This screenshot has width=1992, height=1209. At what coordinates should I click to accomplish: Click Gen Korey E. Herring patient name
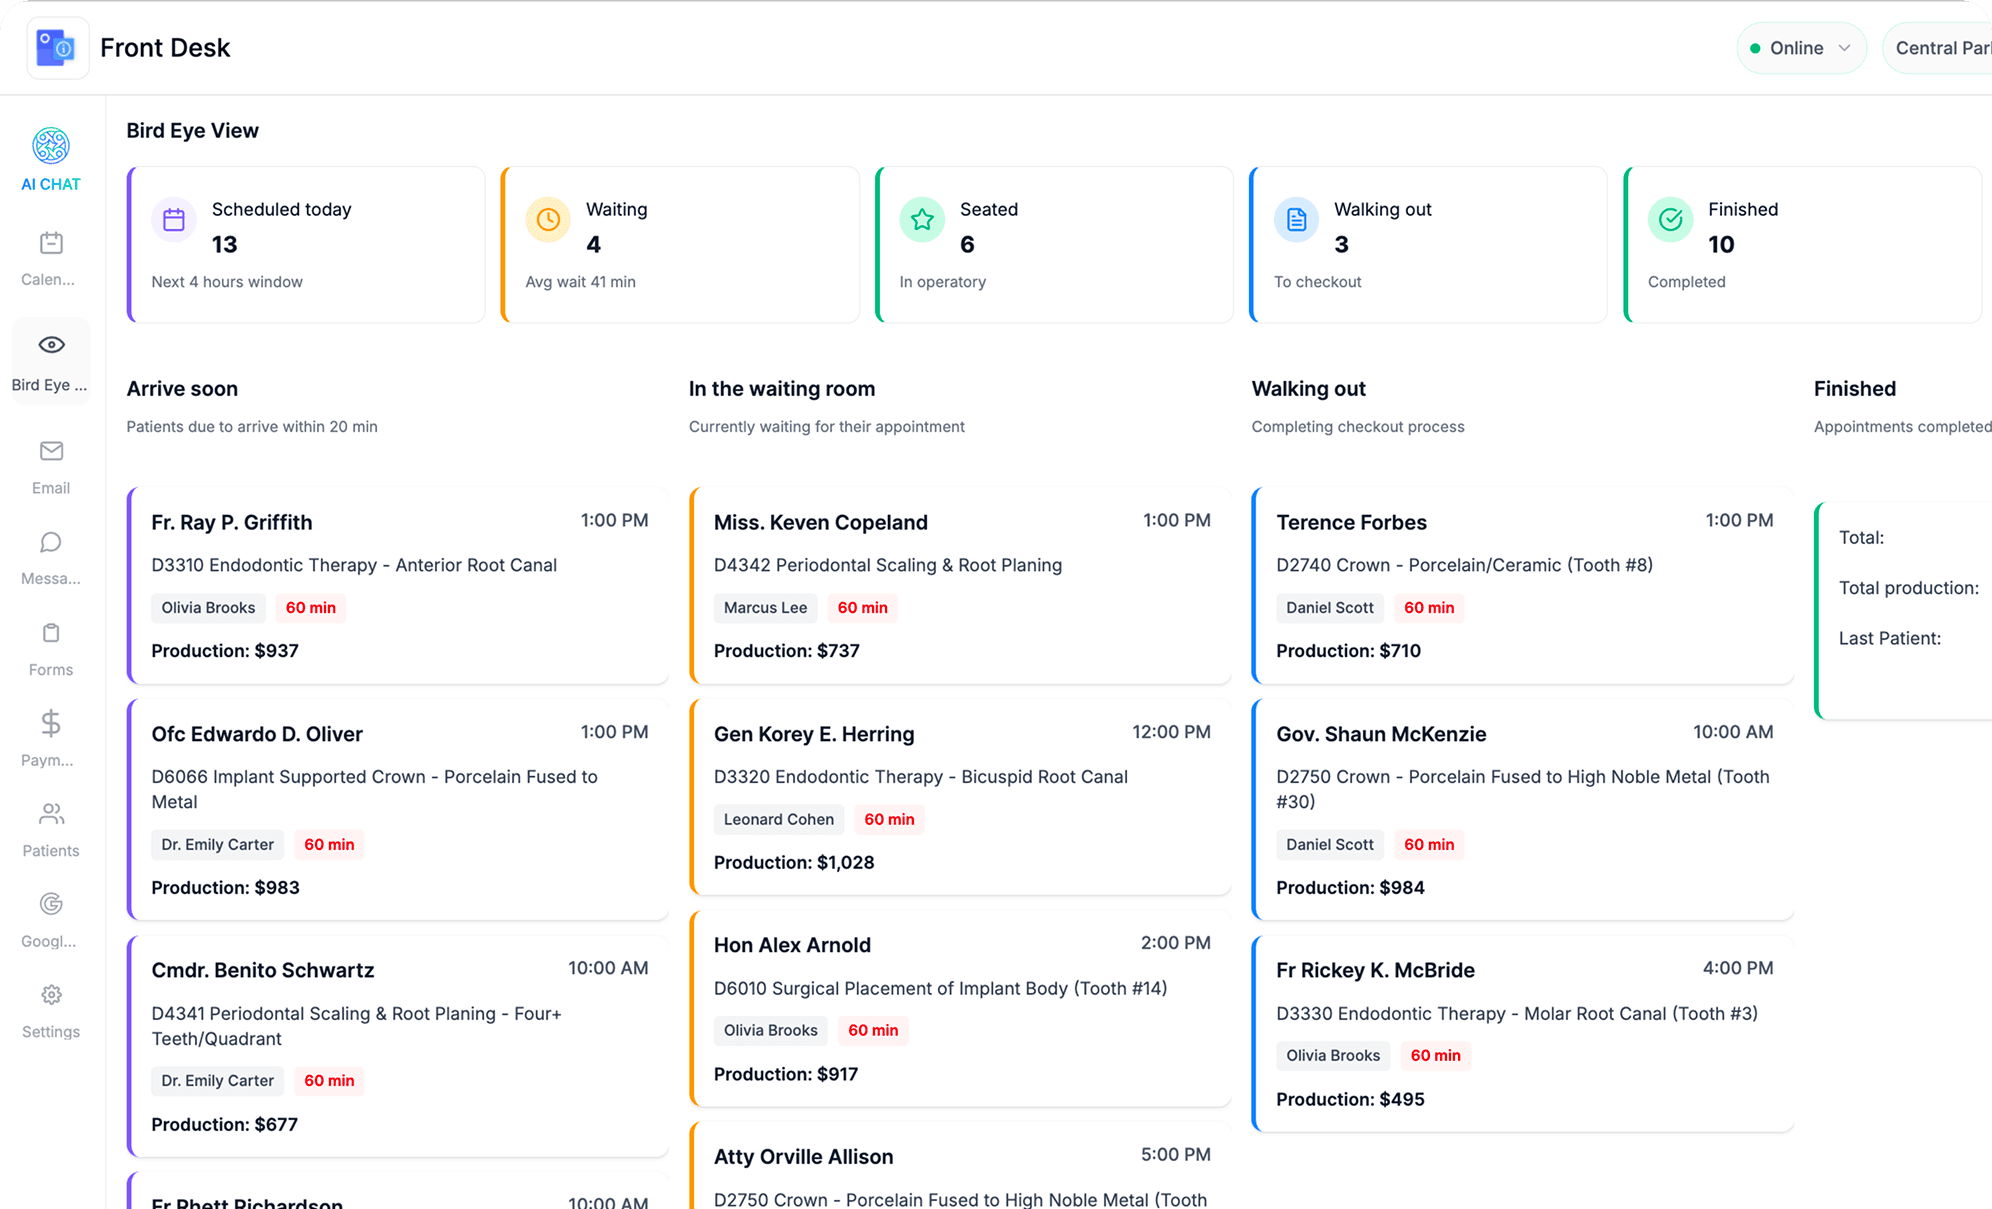(813, 734)
